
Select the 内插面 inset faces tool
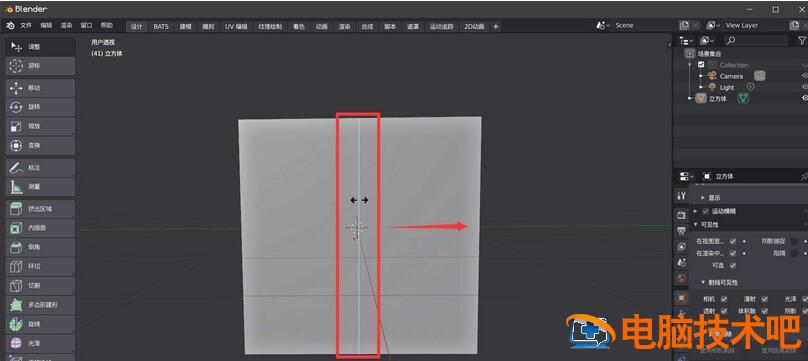click(40, 228)
